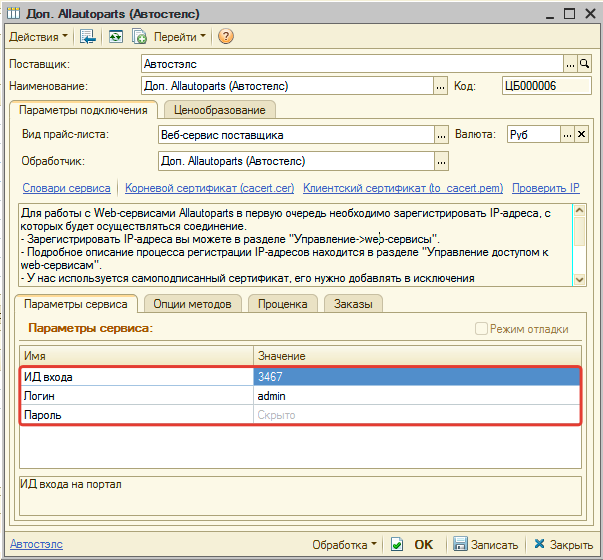Open ellipsis button for Вид прайс-листа

click(441, 135)
